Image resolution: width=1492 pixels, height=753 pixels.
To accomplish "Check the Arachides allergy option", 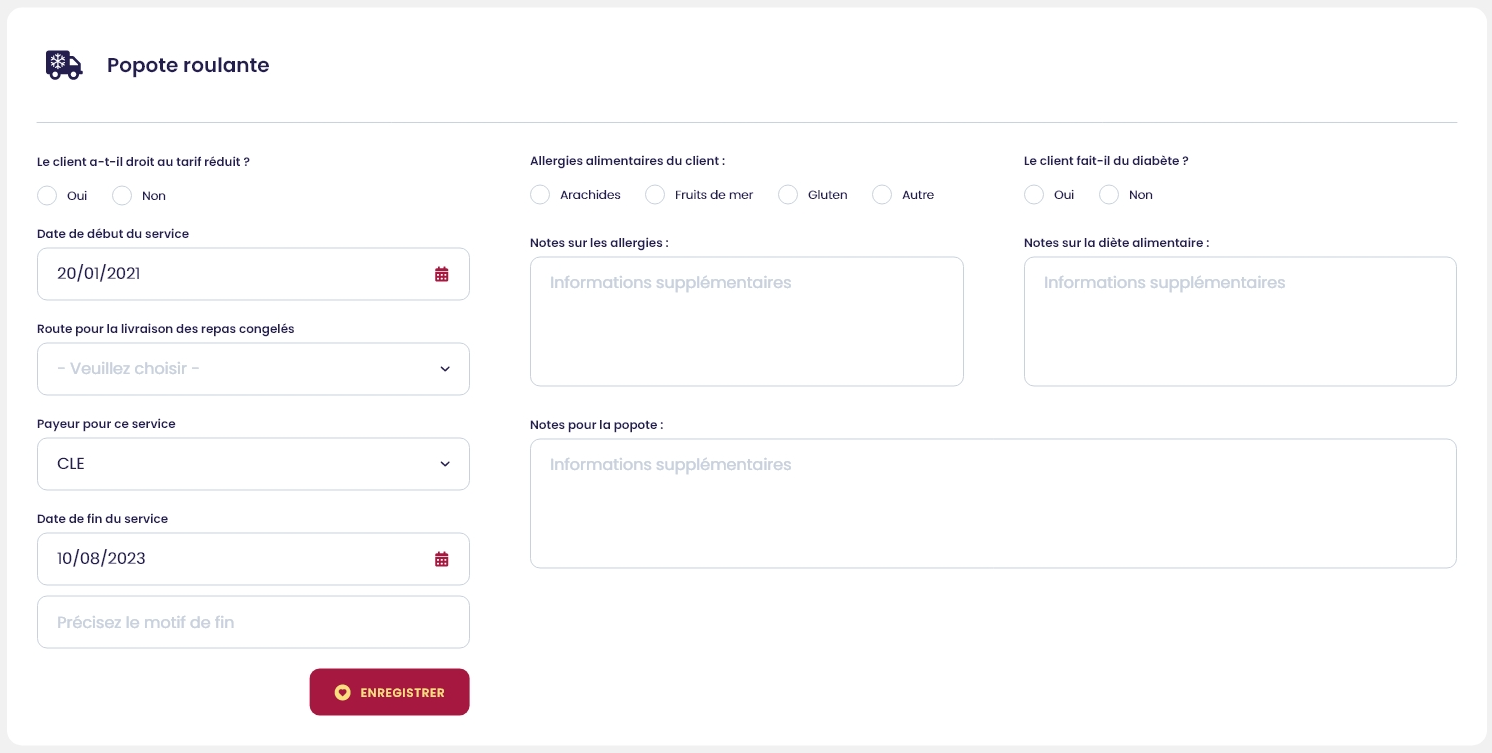I will point(540,195).
